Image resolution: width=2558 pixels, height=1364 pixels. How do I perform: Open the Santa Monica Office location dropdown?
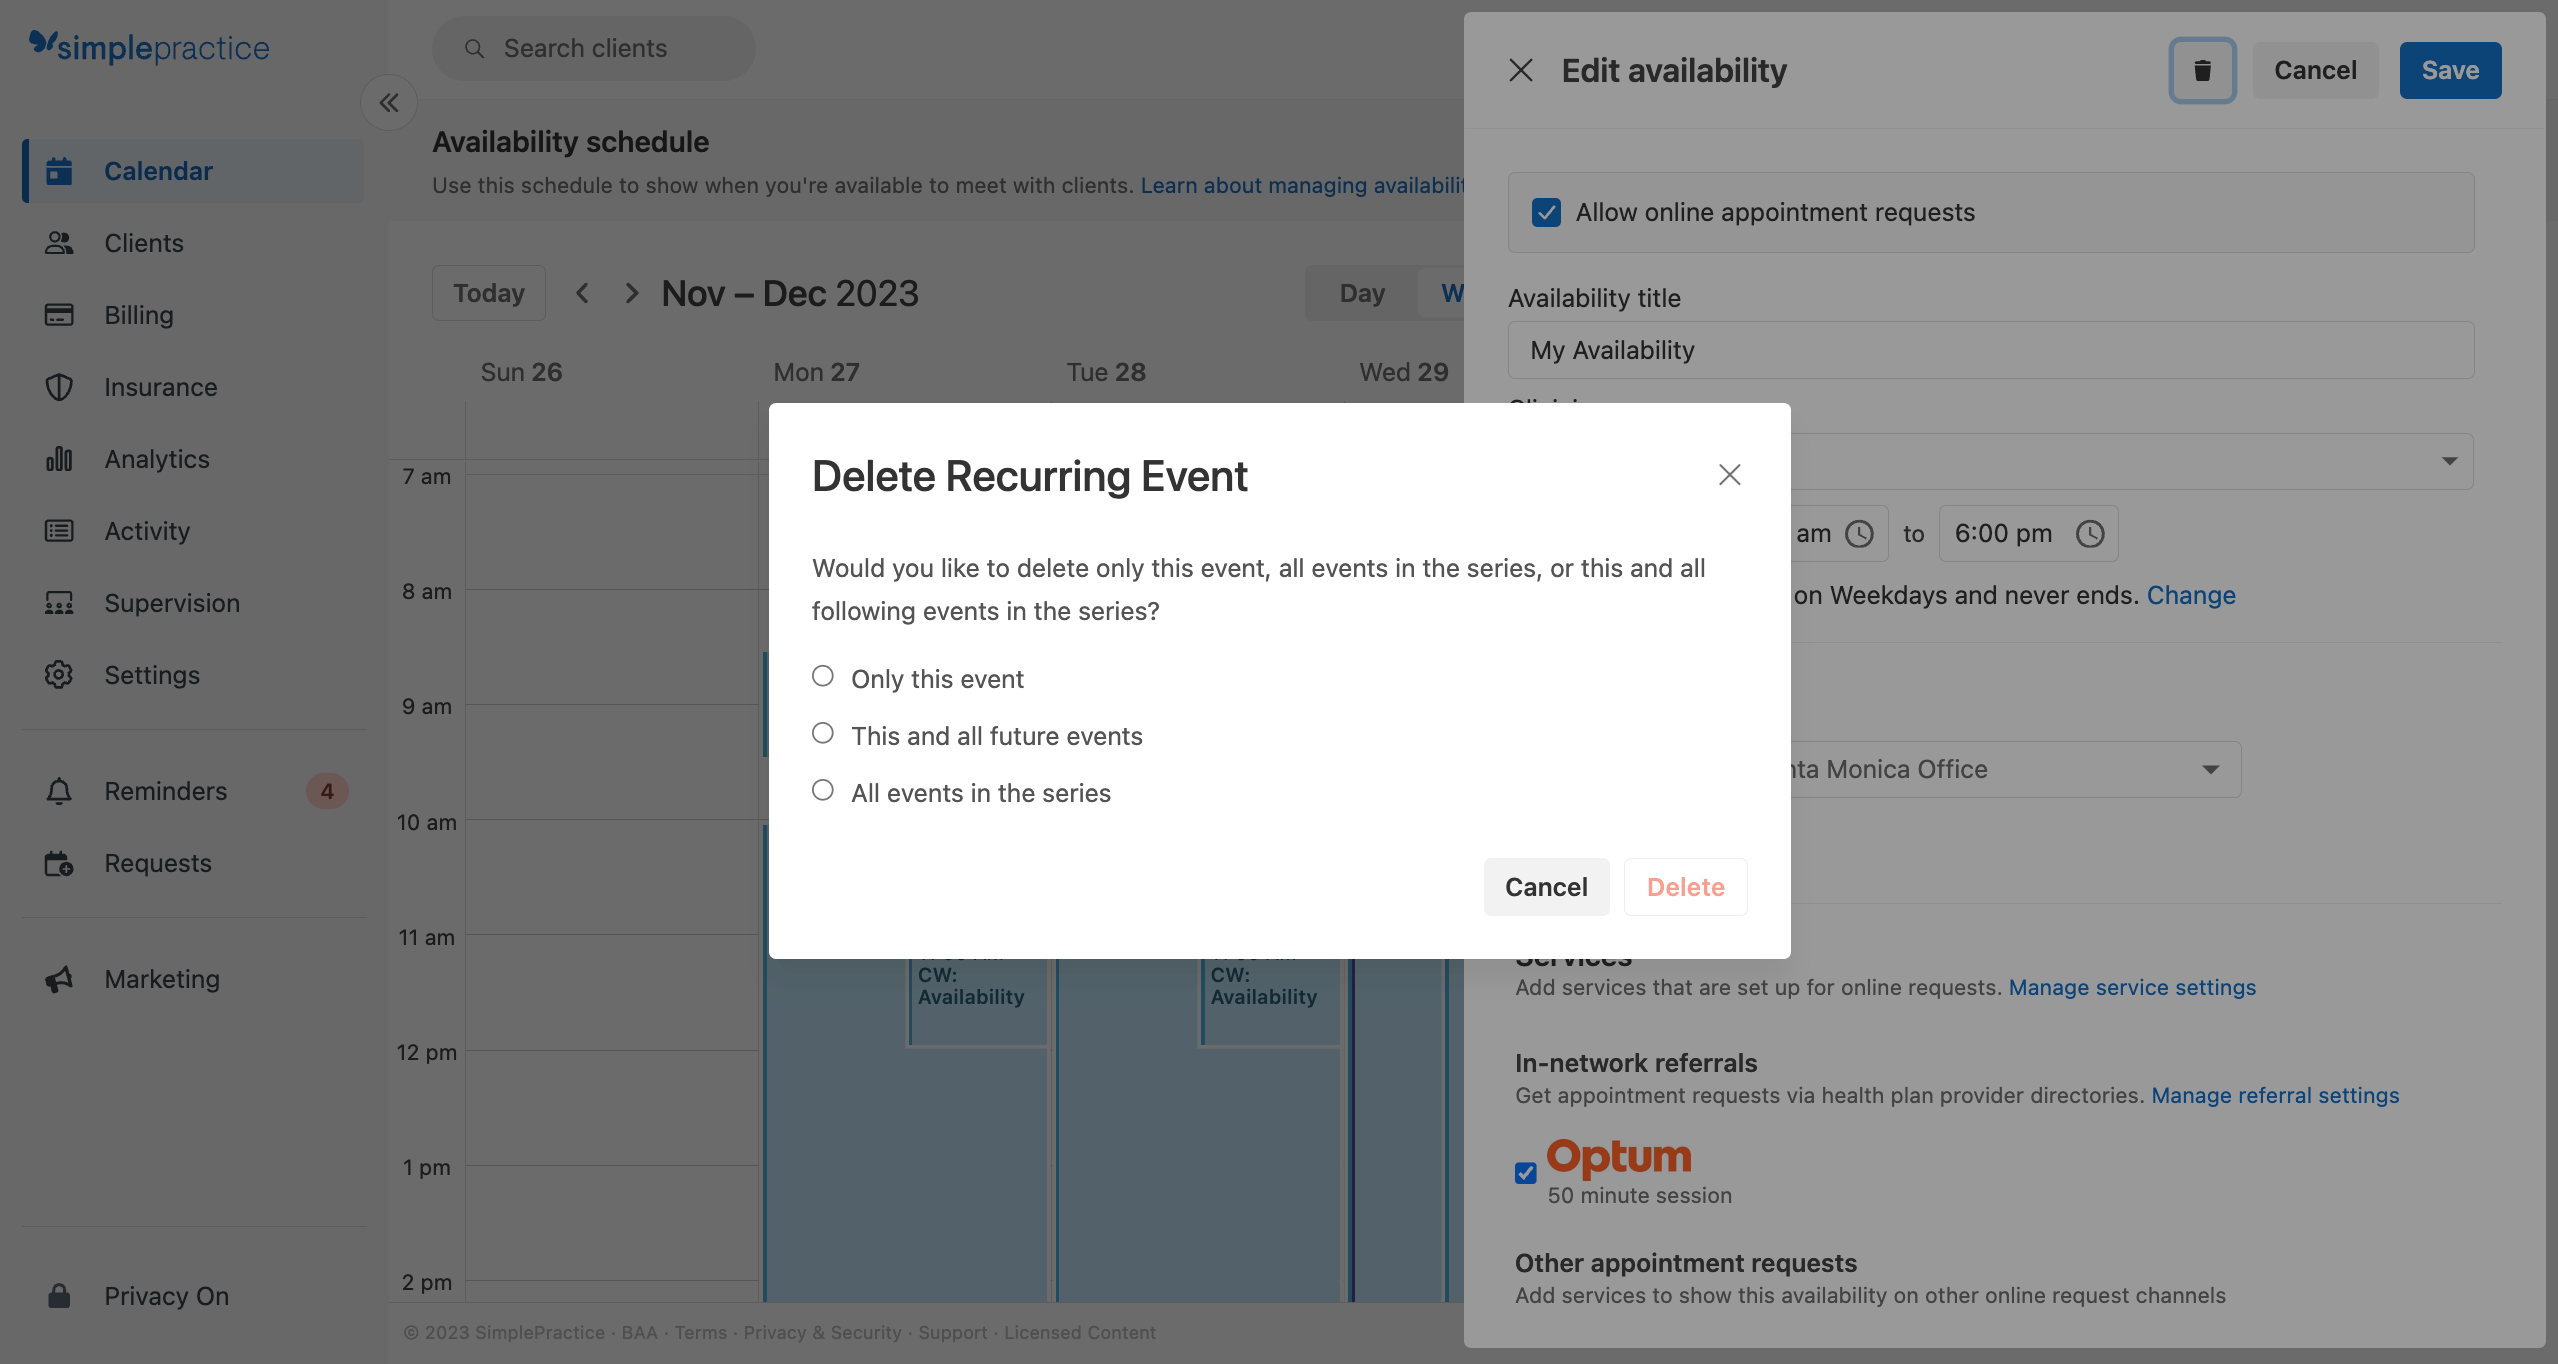pos(2211,769)
